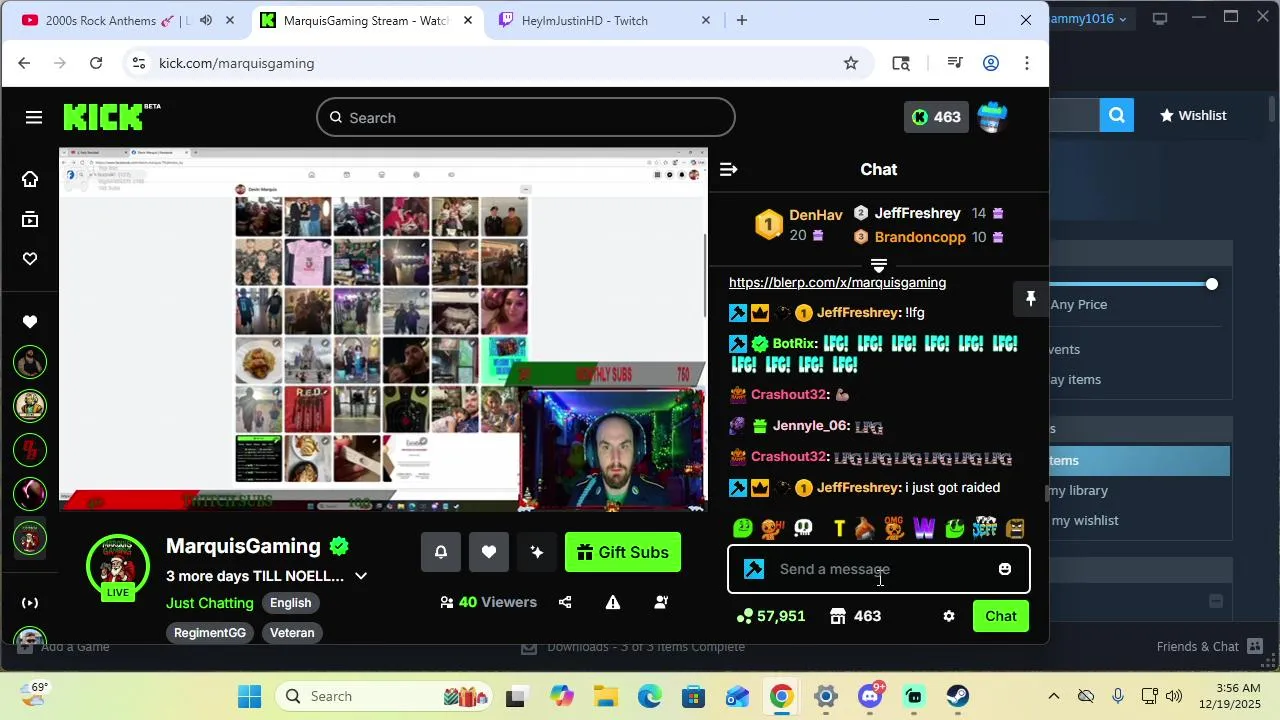
Task: Insert the yellow T emote
Action: click(x=839, y=528)
